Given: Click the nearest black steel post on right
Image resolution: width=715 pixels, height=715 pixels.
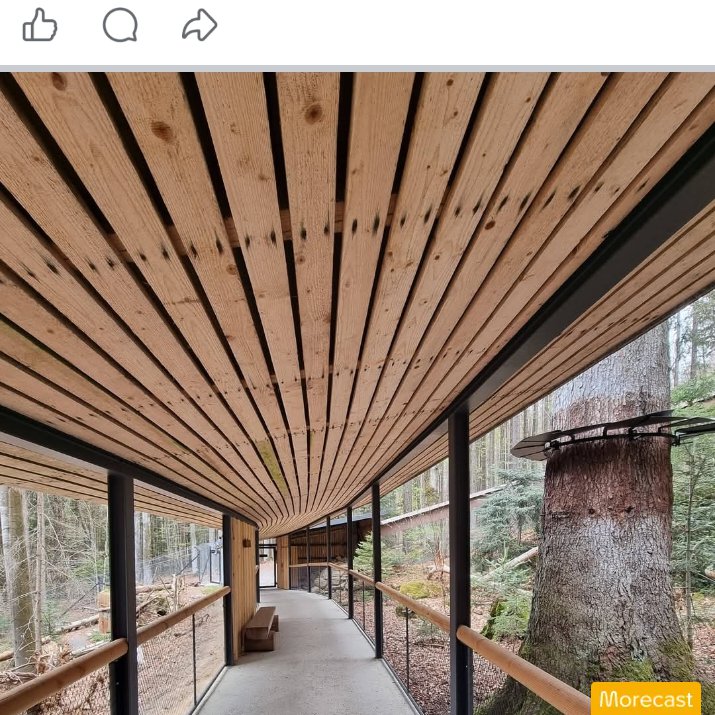Looking at the screenshot, I should 459,563.
